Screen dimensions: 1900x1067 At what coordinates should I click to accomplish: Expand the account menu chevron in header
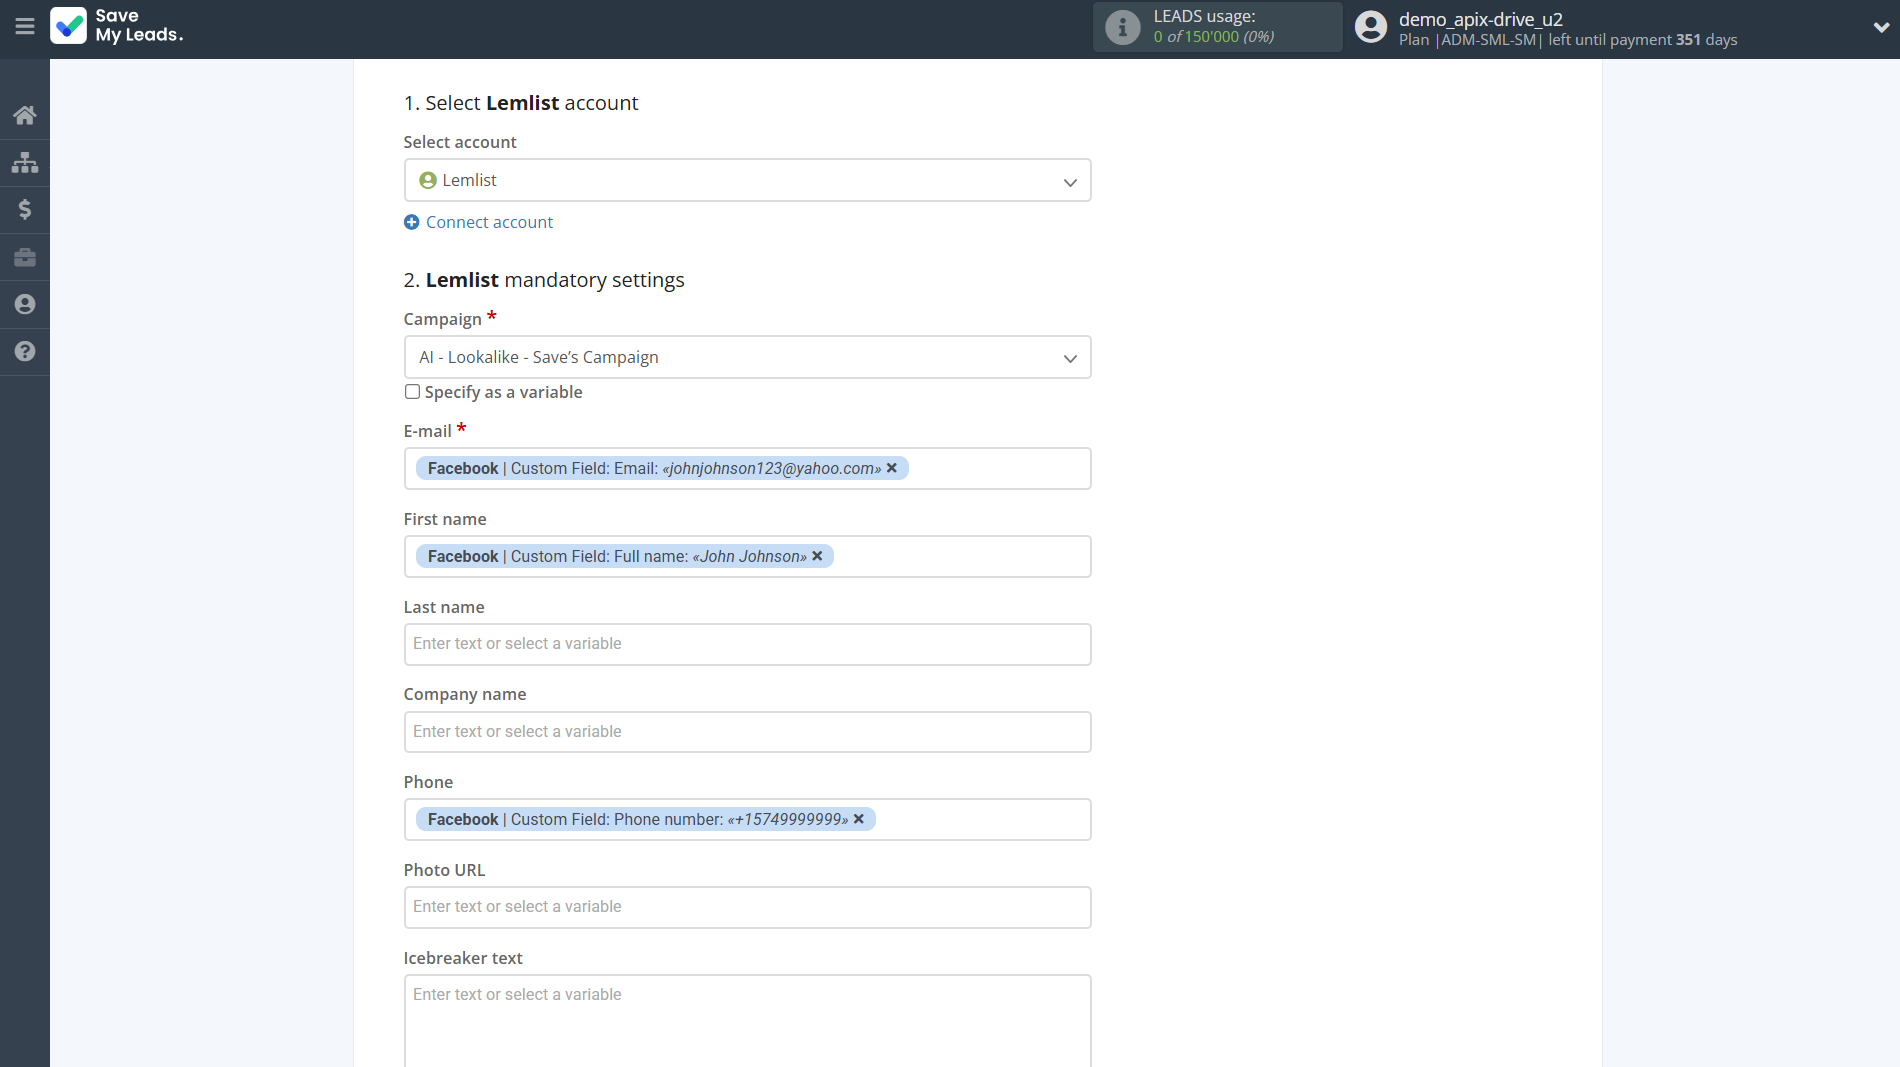click(x=1880, y=27)
